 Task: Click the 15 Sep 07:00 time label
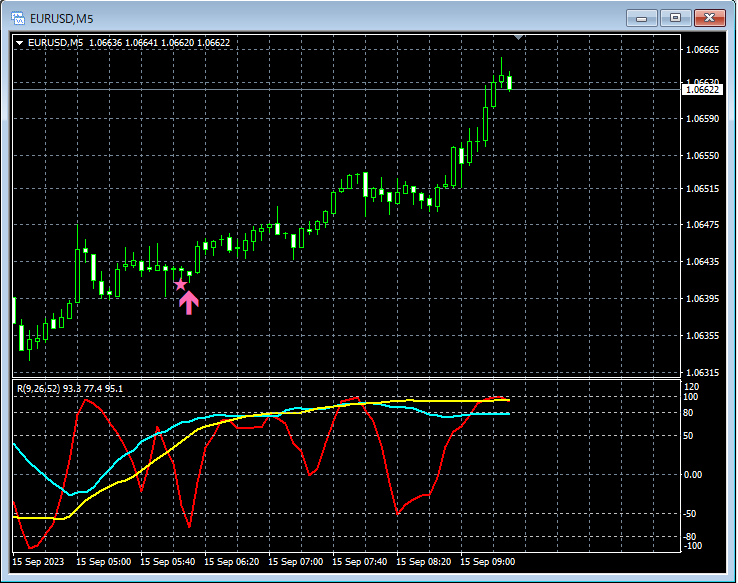296,562
